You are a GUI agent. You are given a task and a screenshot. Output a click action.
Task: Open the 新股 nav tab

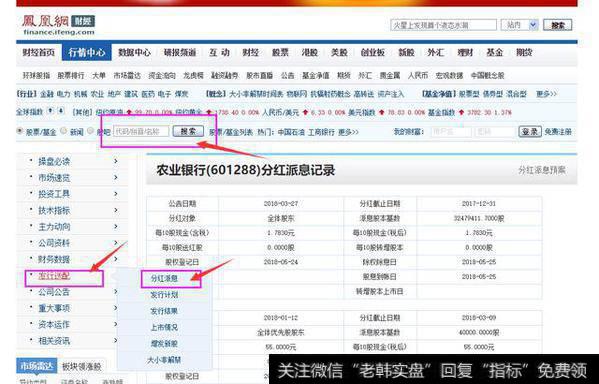coord(406,52)
